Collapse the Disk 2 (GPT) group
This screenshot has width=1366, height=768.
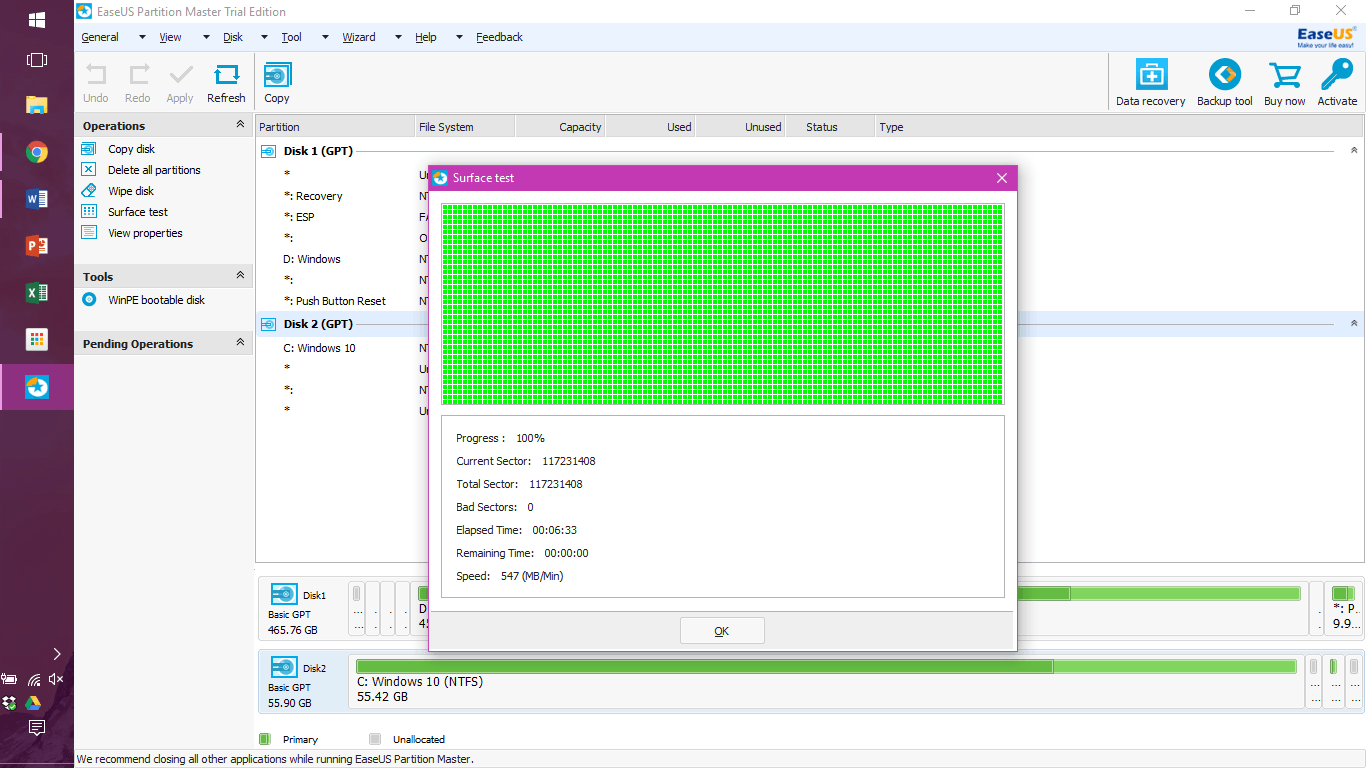coord(1354,324)
